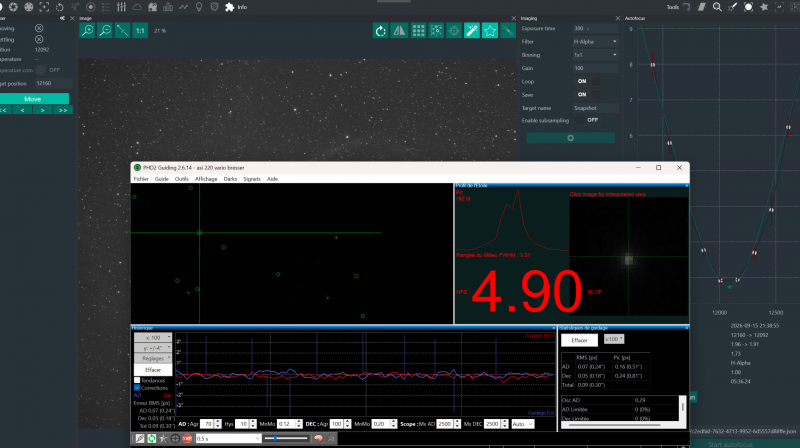The width and height of the screenshot is (800, 448).
Task: Open the Filter H-Alpha dropdown
Action: click(595, 41)
